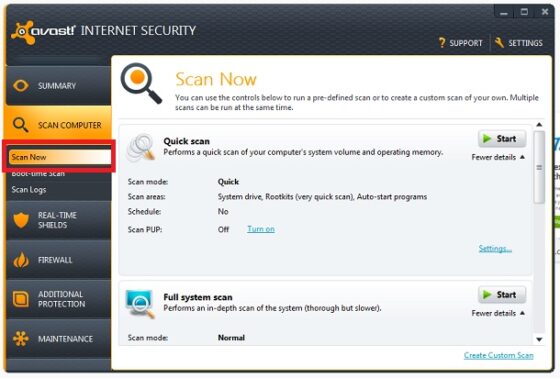Image resolution: width=560 pixels, height=378 pixels.
Task: Click the Additional Protection square icon
Action: [x=21, y=299]
